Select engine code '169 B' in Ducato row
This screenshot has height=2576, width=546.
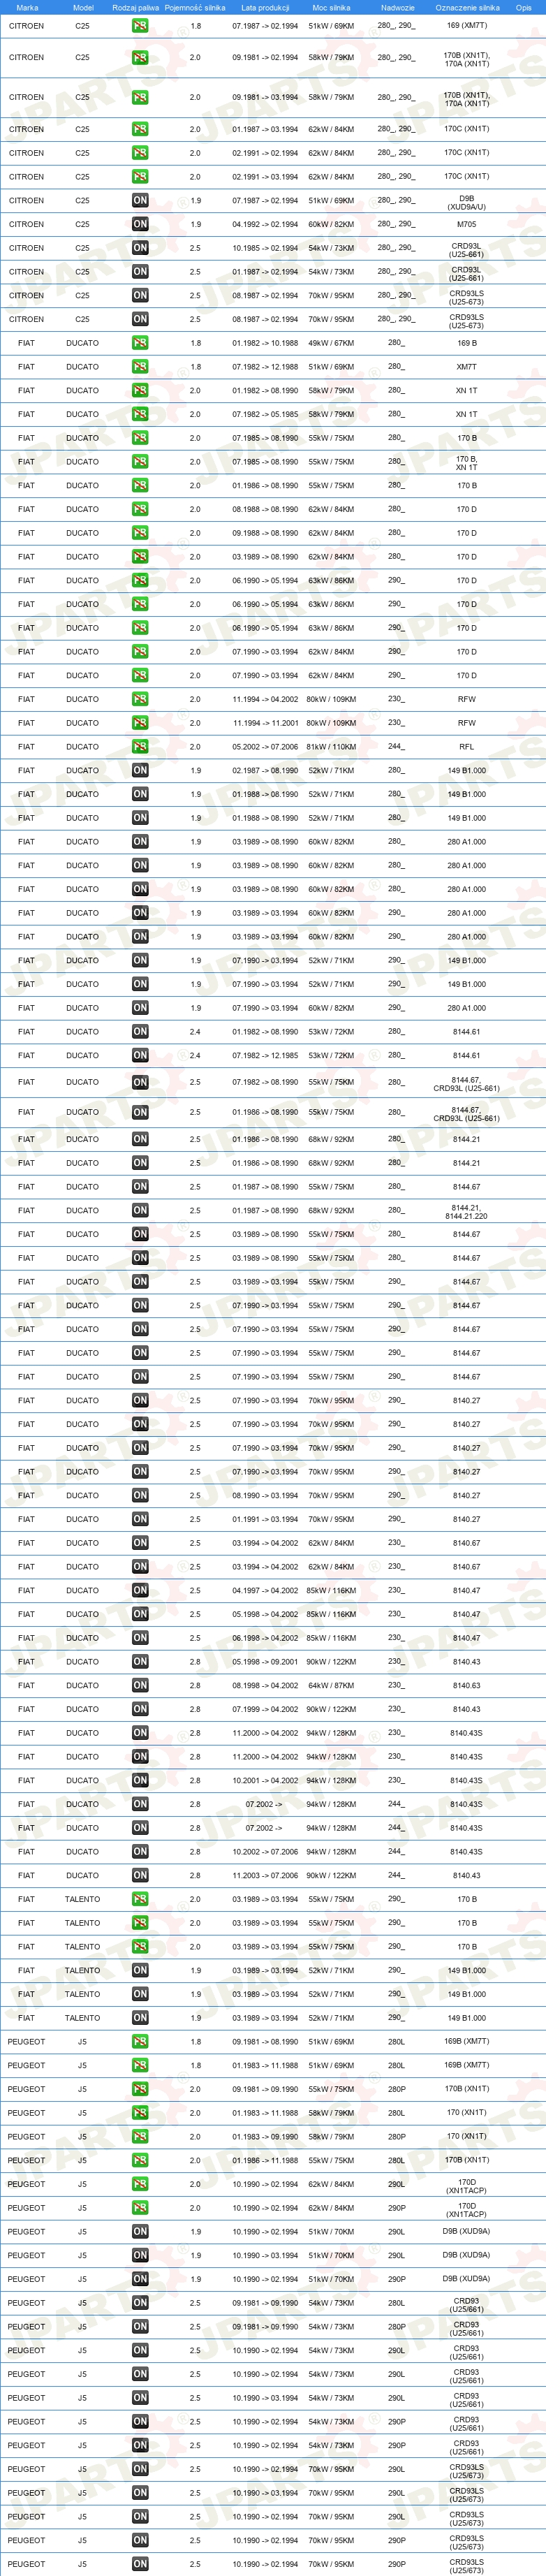[467, 343]
